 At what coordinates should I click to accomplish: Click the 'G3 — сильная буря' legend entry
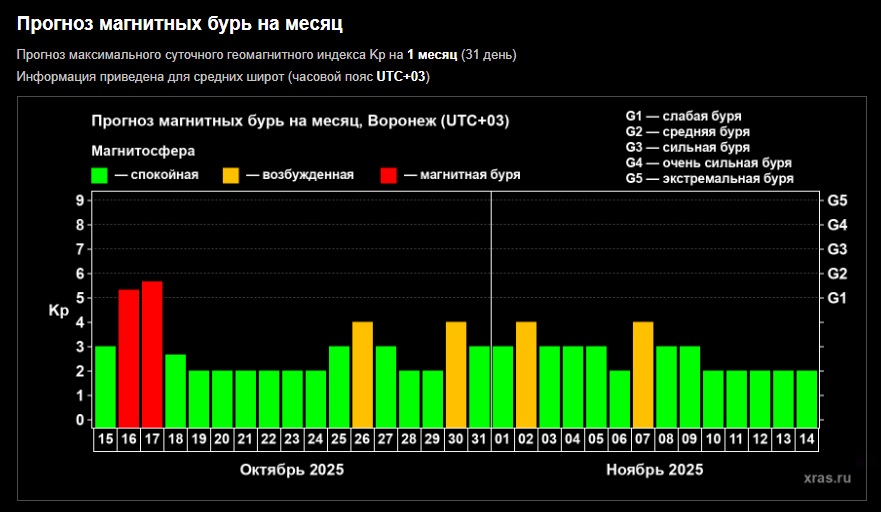[x=687, y=147]
